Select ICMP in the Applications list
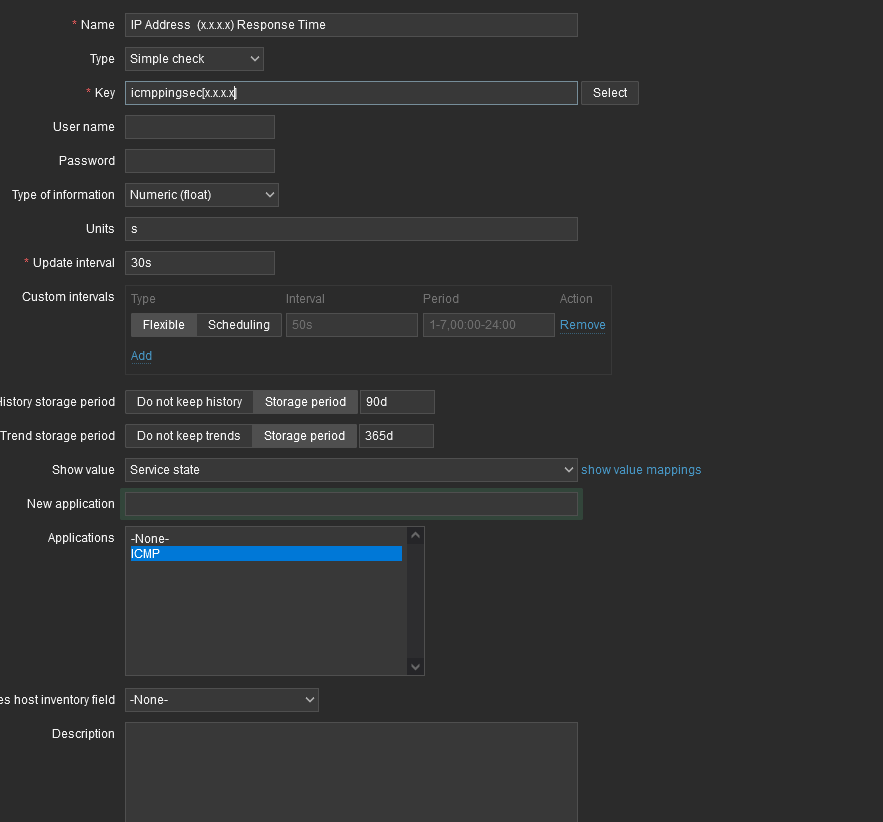This screenshot has width=883, height=822. point(265,553)
